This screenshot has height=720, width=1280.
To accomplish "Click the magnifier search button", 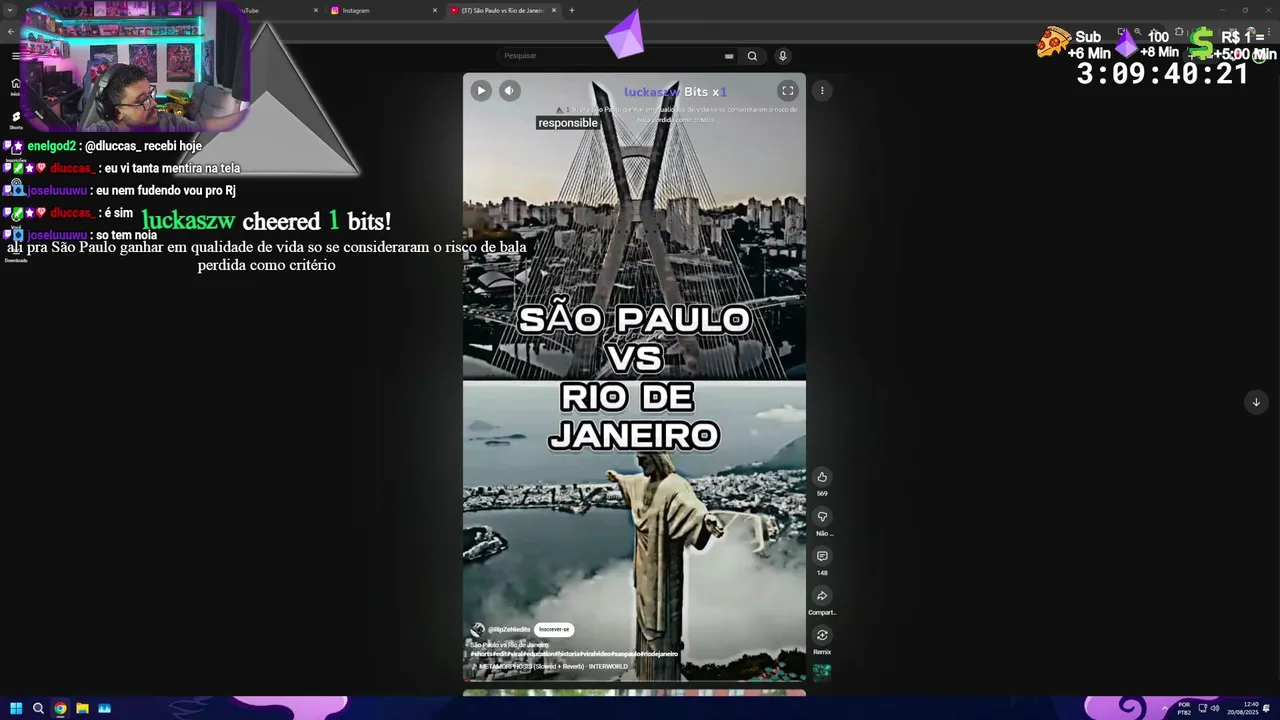I will point(752,56).
